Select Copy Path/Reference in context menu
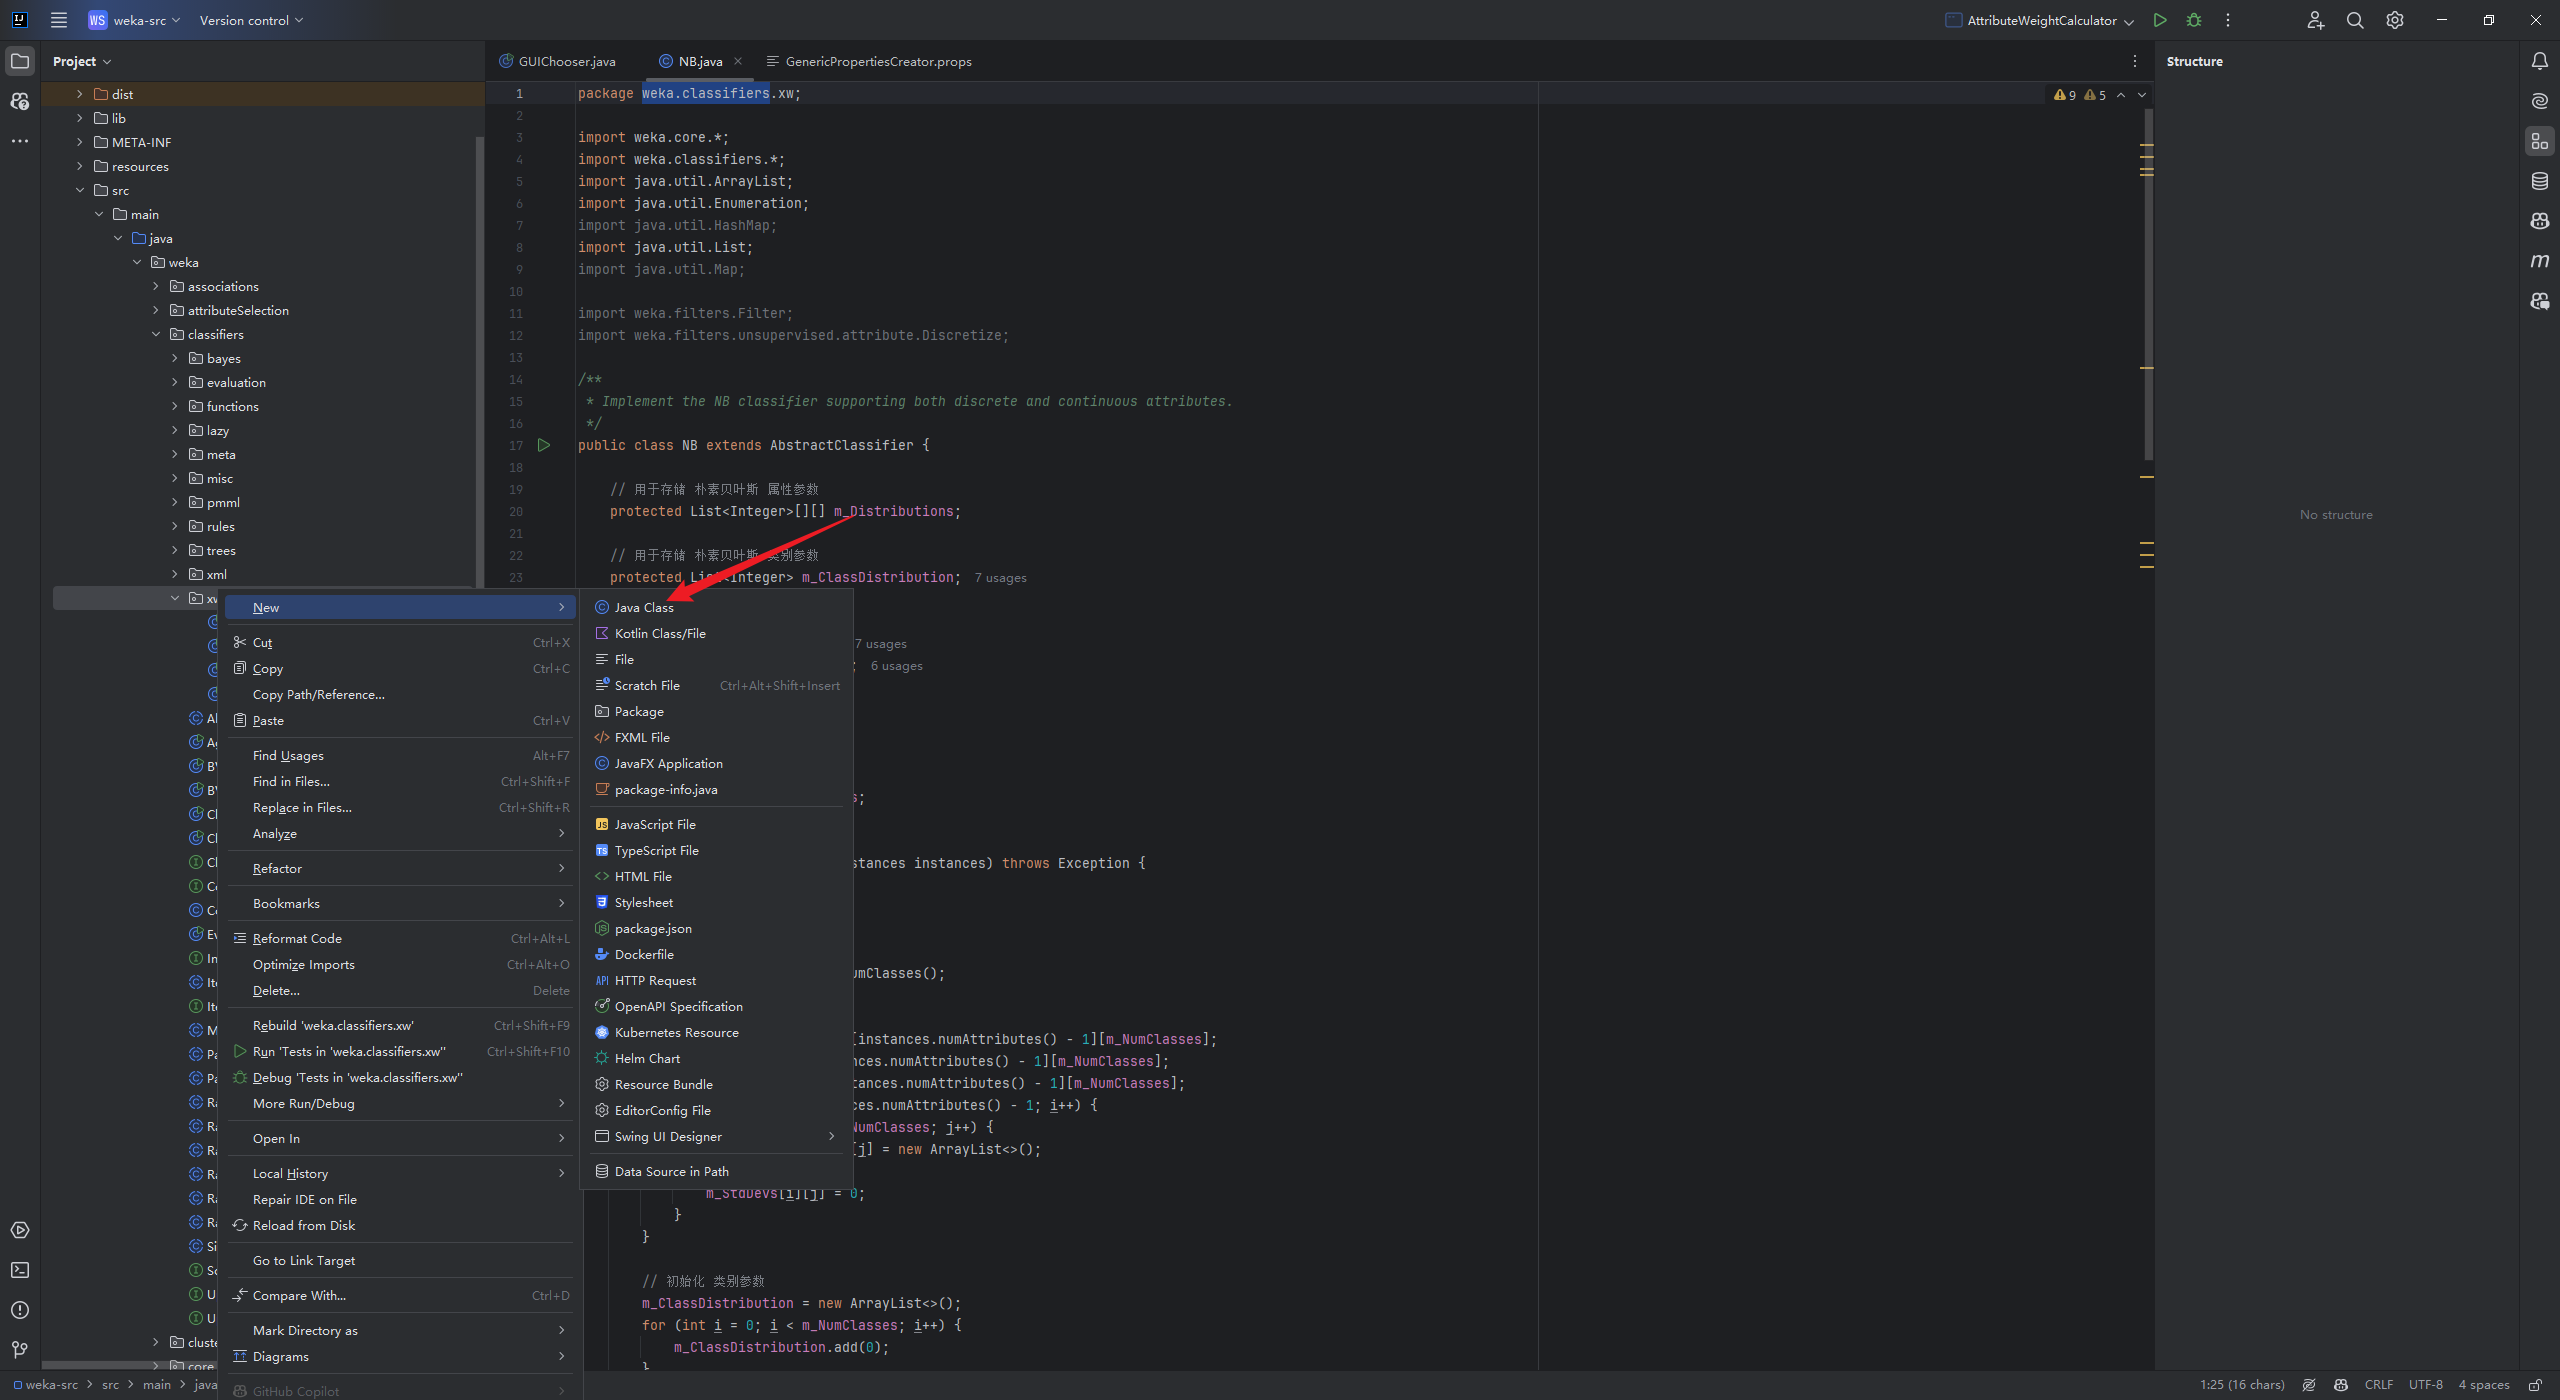Image resolution: width=2560 pixels, height=1400 pixels. tap(401, 694)
